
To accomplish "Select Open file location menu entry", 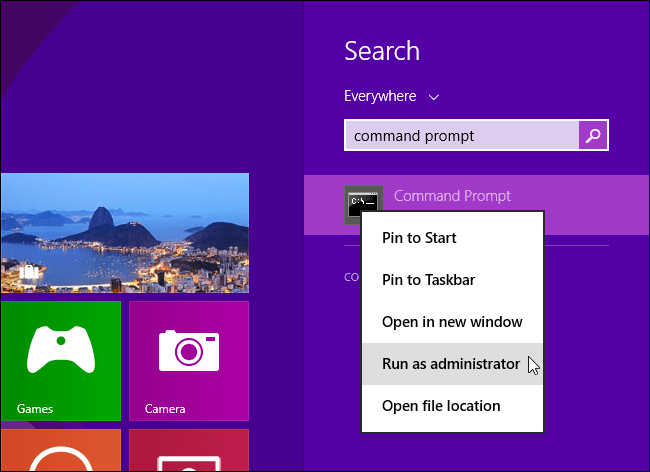I will [441, 406].
